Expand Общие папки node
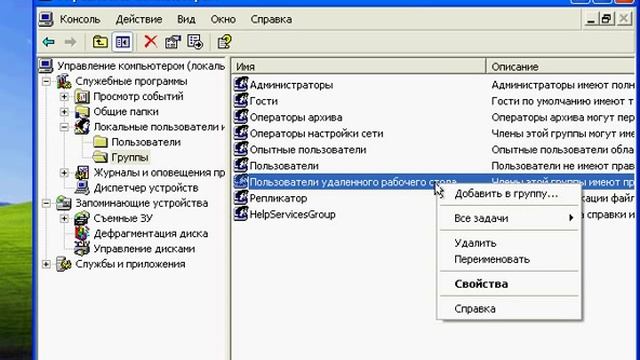Image resolution: width=640 pixels, height=360 pixels. click(x=64, y=112)
